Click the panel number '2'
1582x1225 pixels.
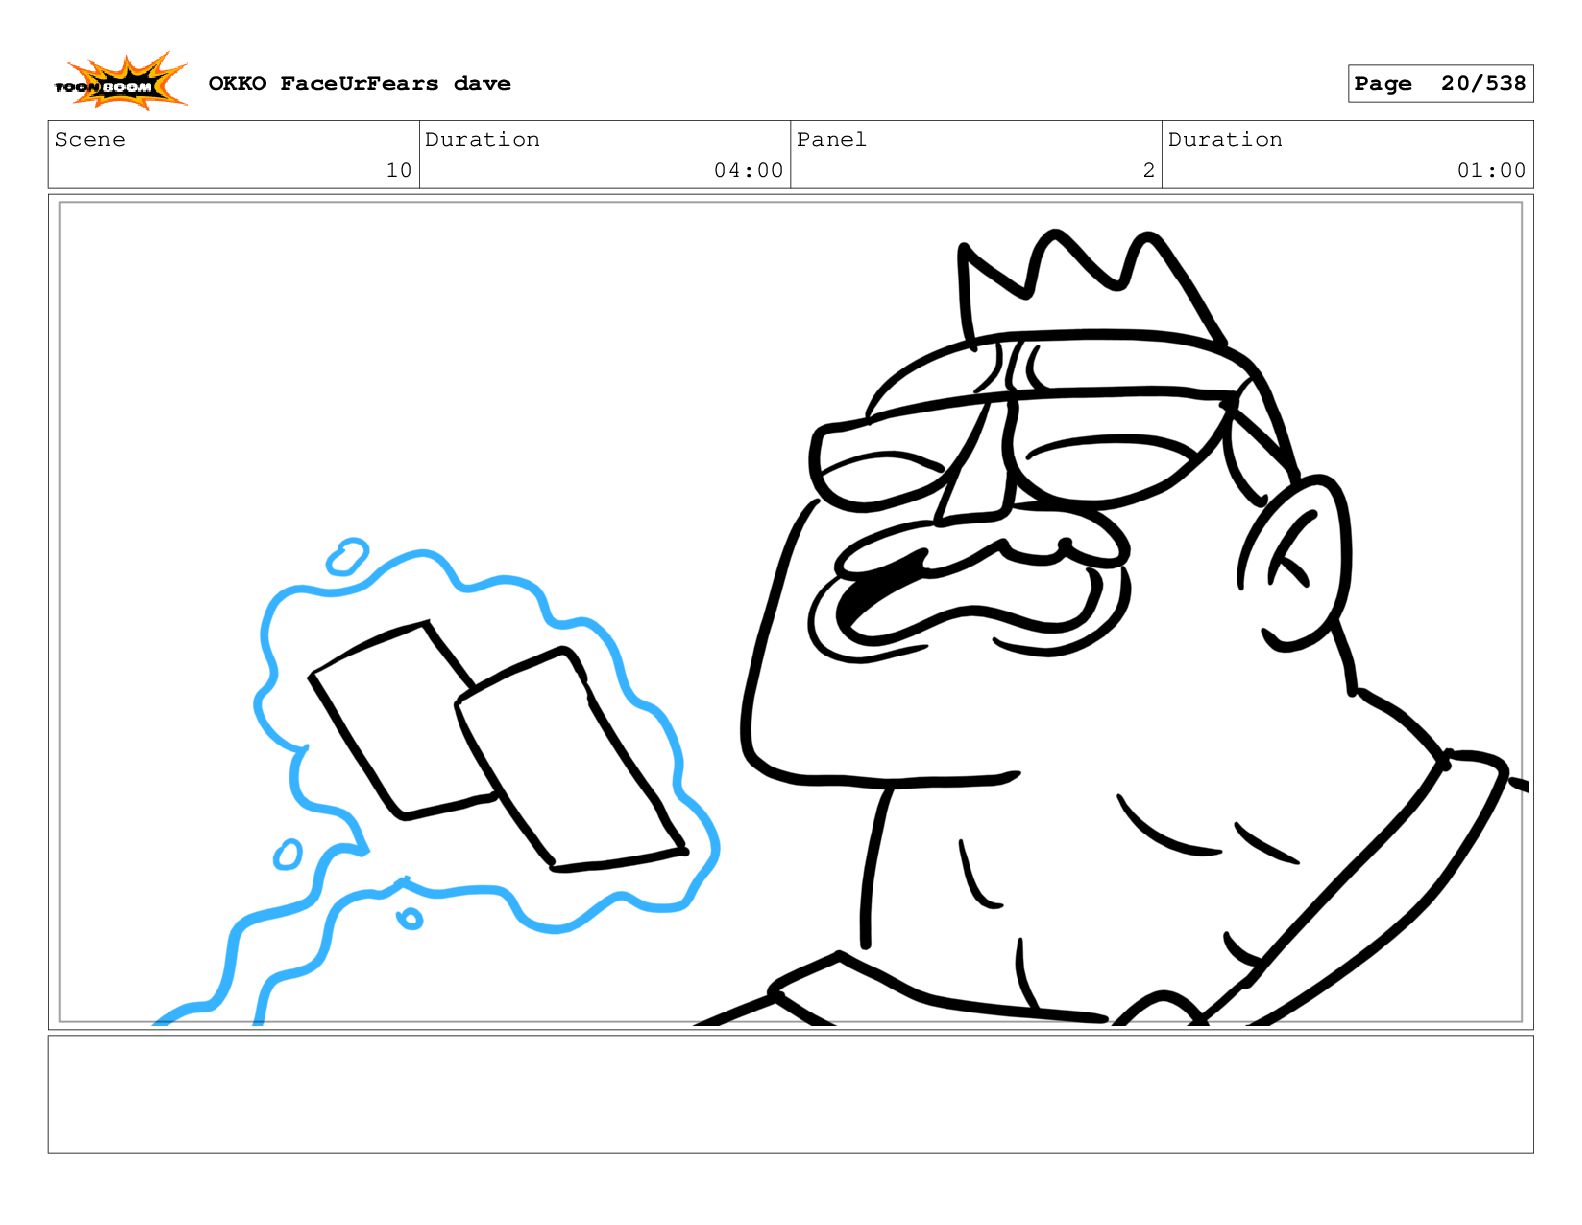pyautogui.click(x=1149, y=171)
